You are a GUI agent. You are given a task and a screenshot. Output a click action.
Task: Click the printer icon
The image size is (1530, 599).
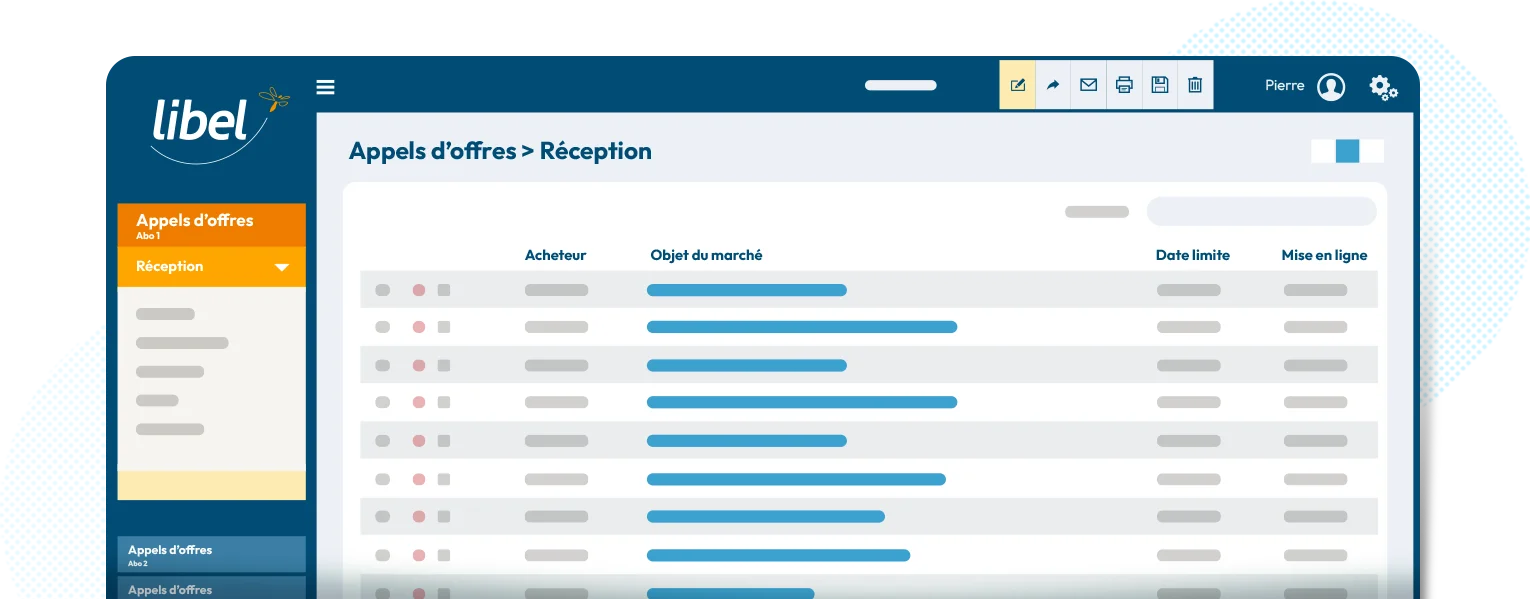click(x=1124, y=85)
